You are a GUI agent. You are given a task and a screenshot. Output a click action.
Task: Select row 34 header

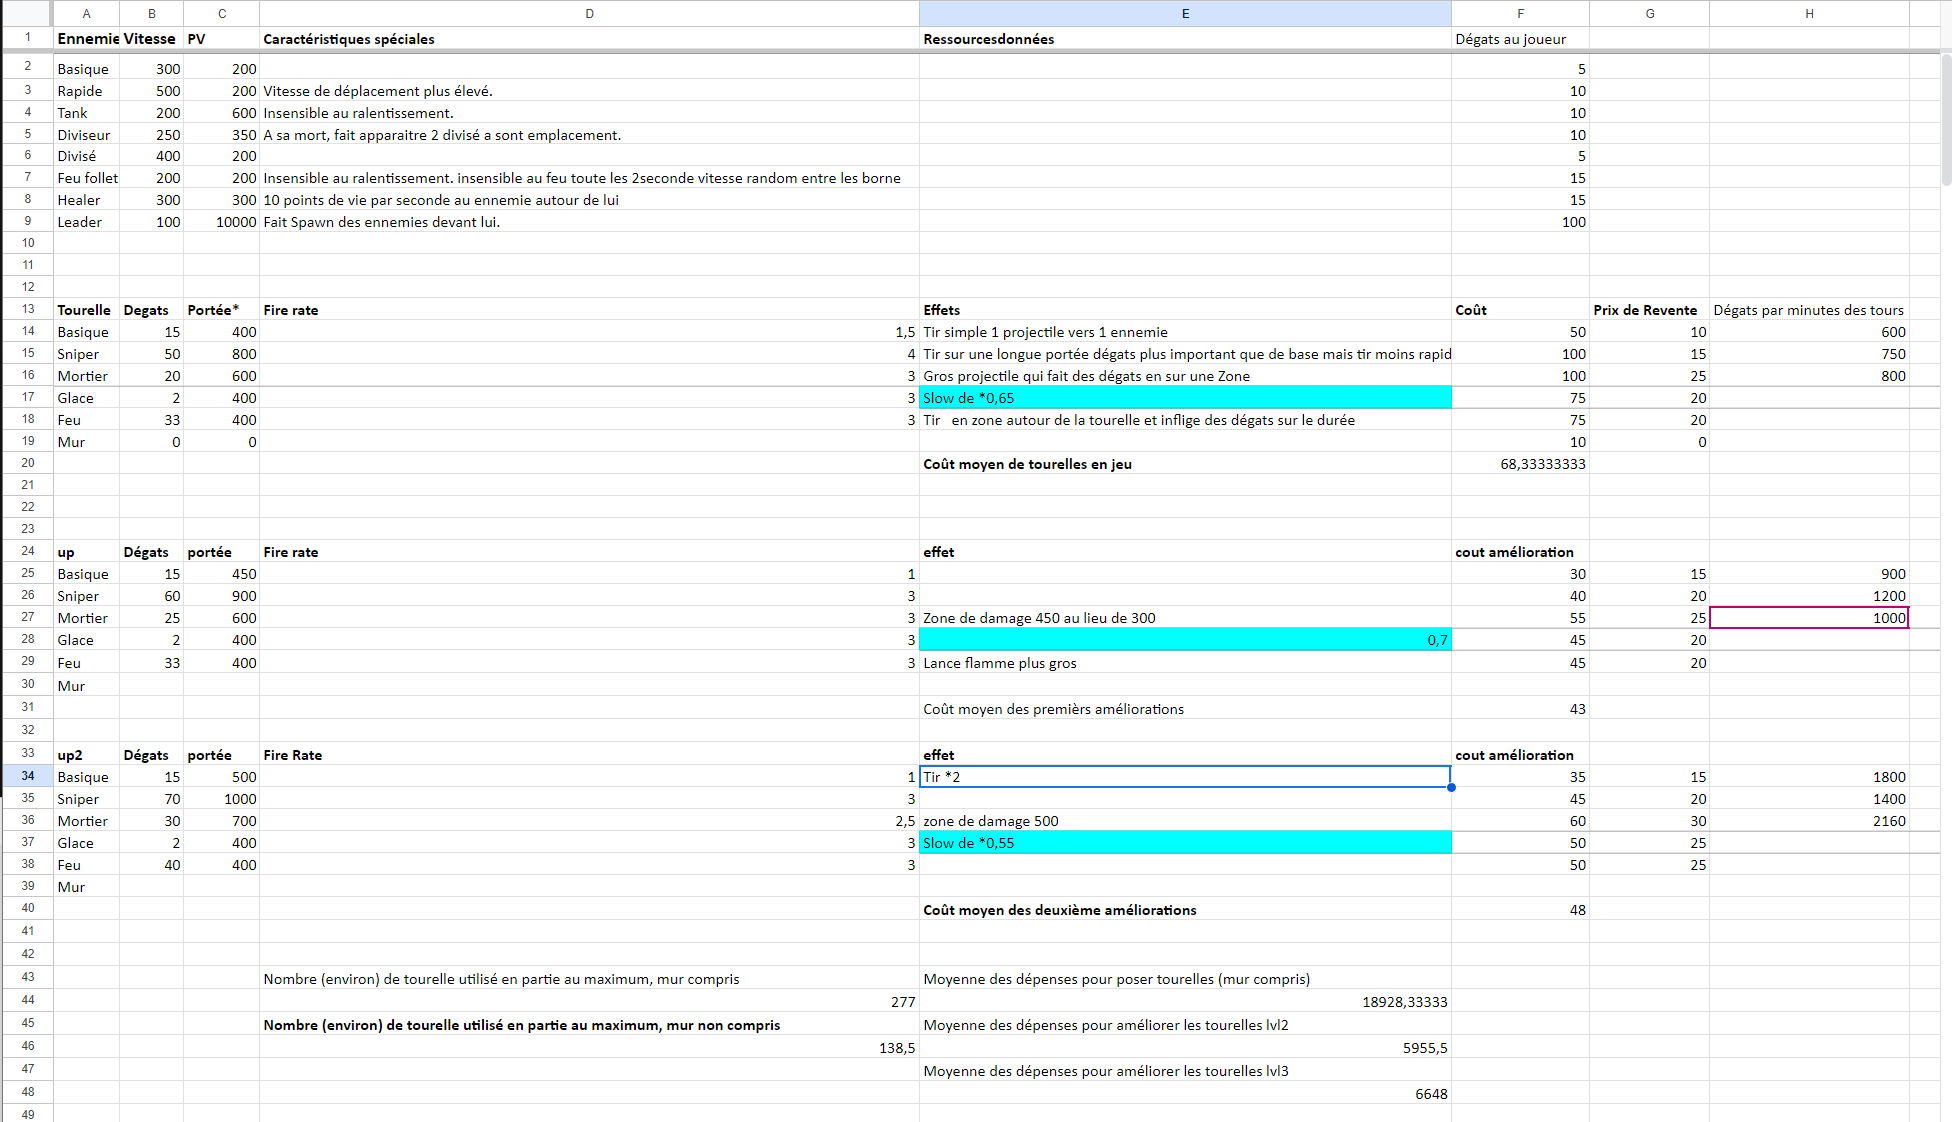point(27,776)
